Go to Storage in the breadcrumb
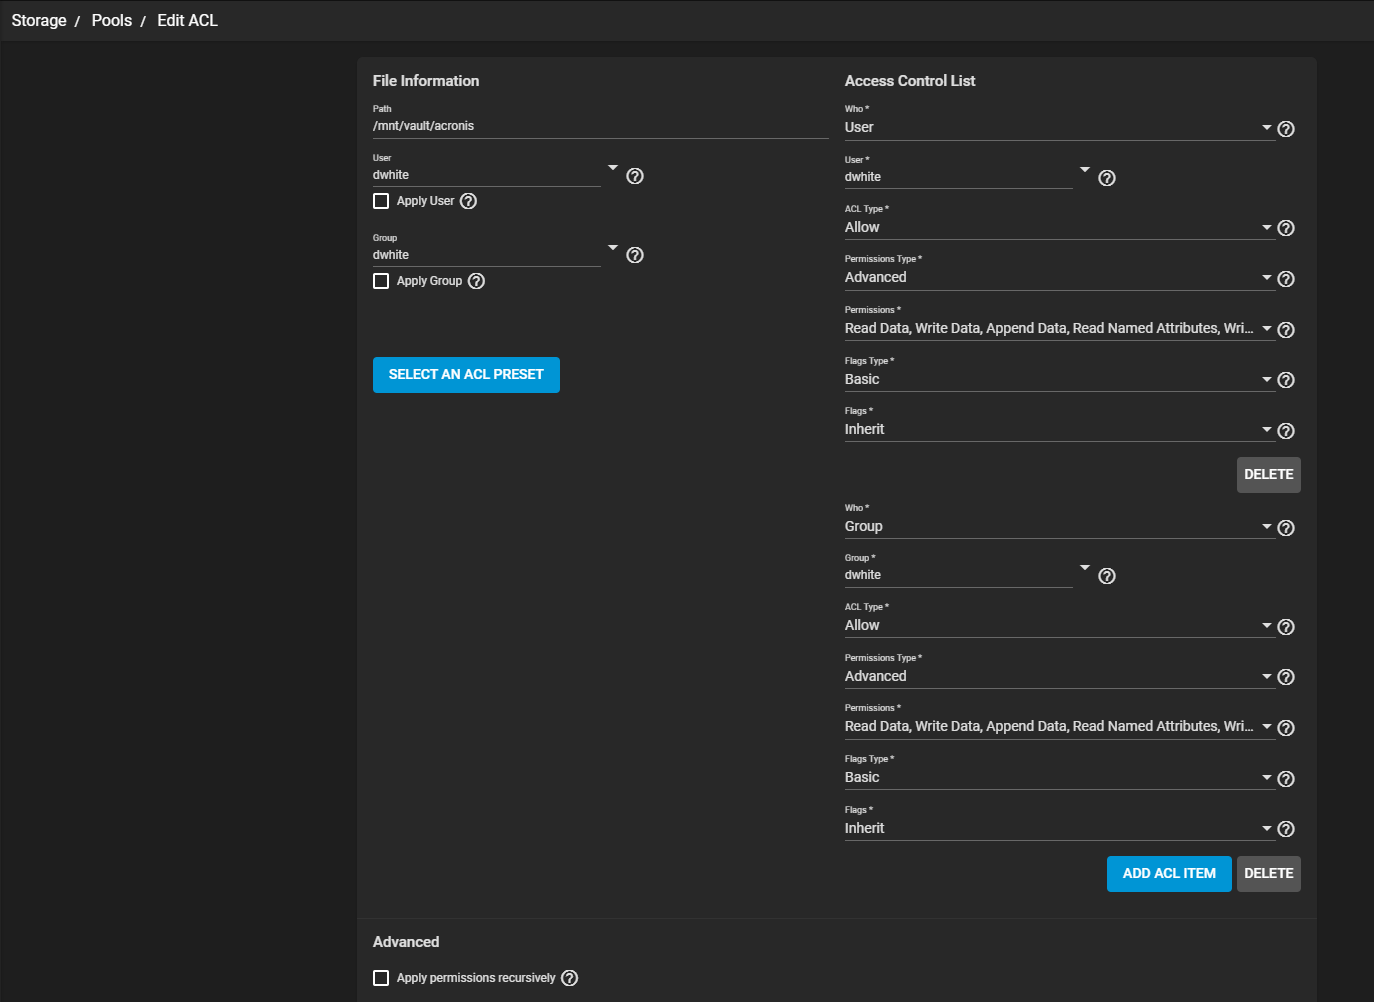This screenshot has height=1002, width=1374. click(39, 21)
